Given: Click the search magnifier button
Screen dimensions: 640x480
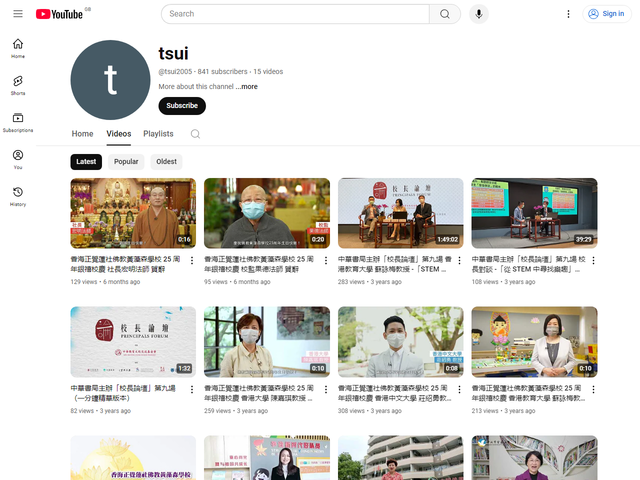Looking at the screenshot, I should pos(444,14).
